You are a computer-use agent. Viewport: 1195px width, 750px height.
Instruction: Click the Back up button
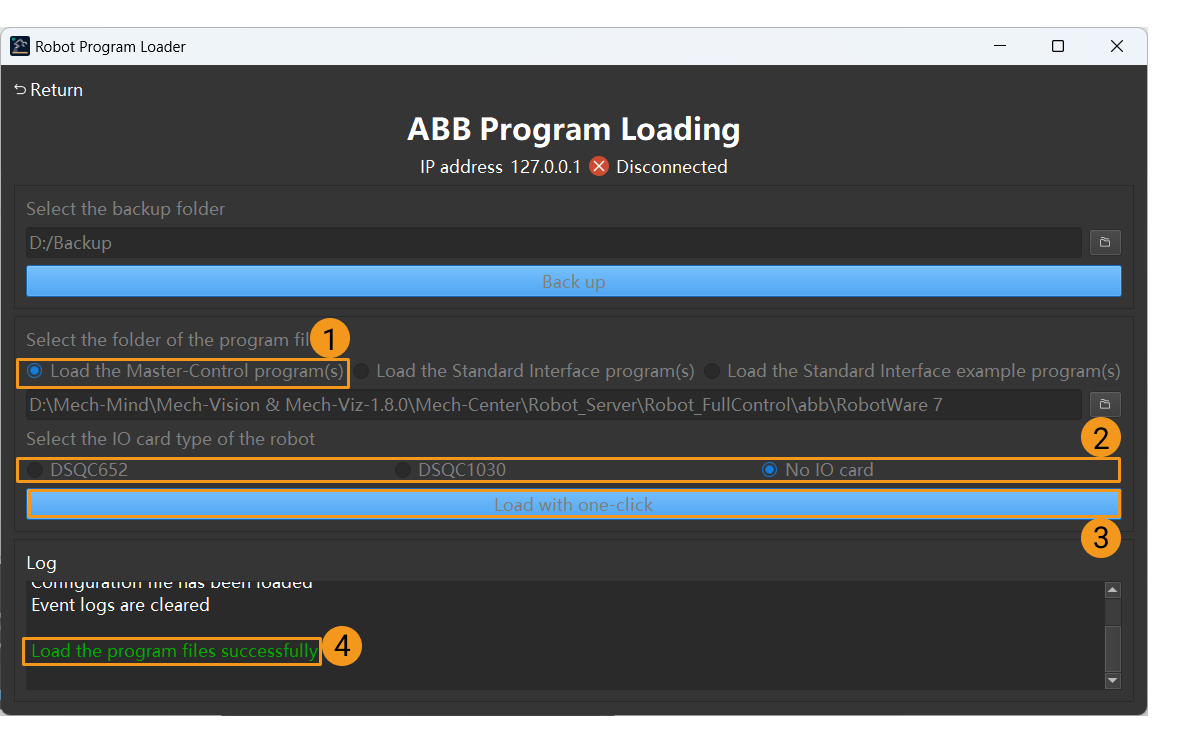click(573, 281)
